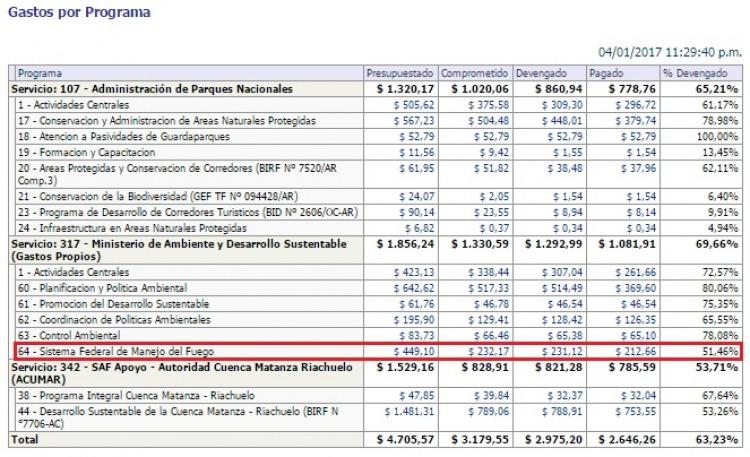Select the 100,00% devengado percentage
The width and height of the screenshot is (750, 457).
click(717, 136)
